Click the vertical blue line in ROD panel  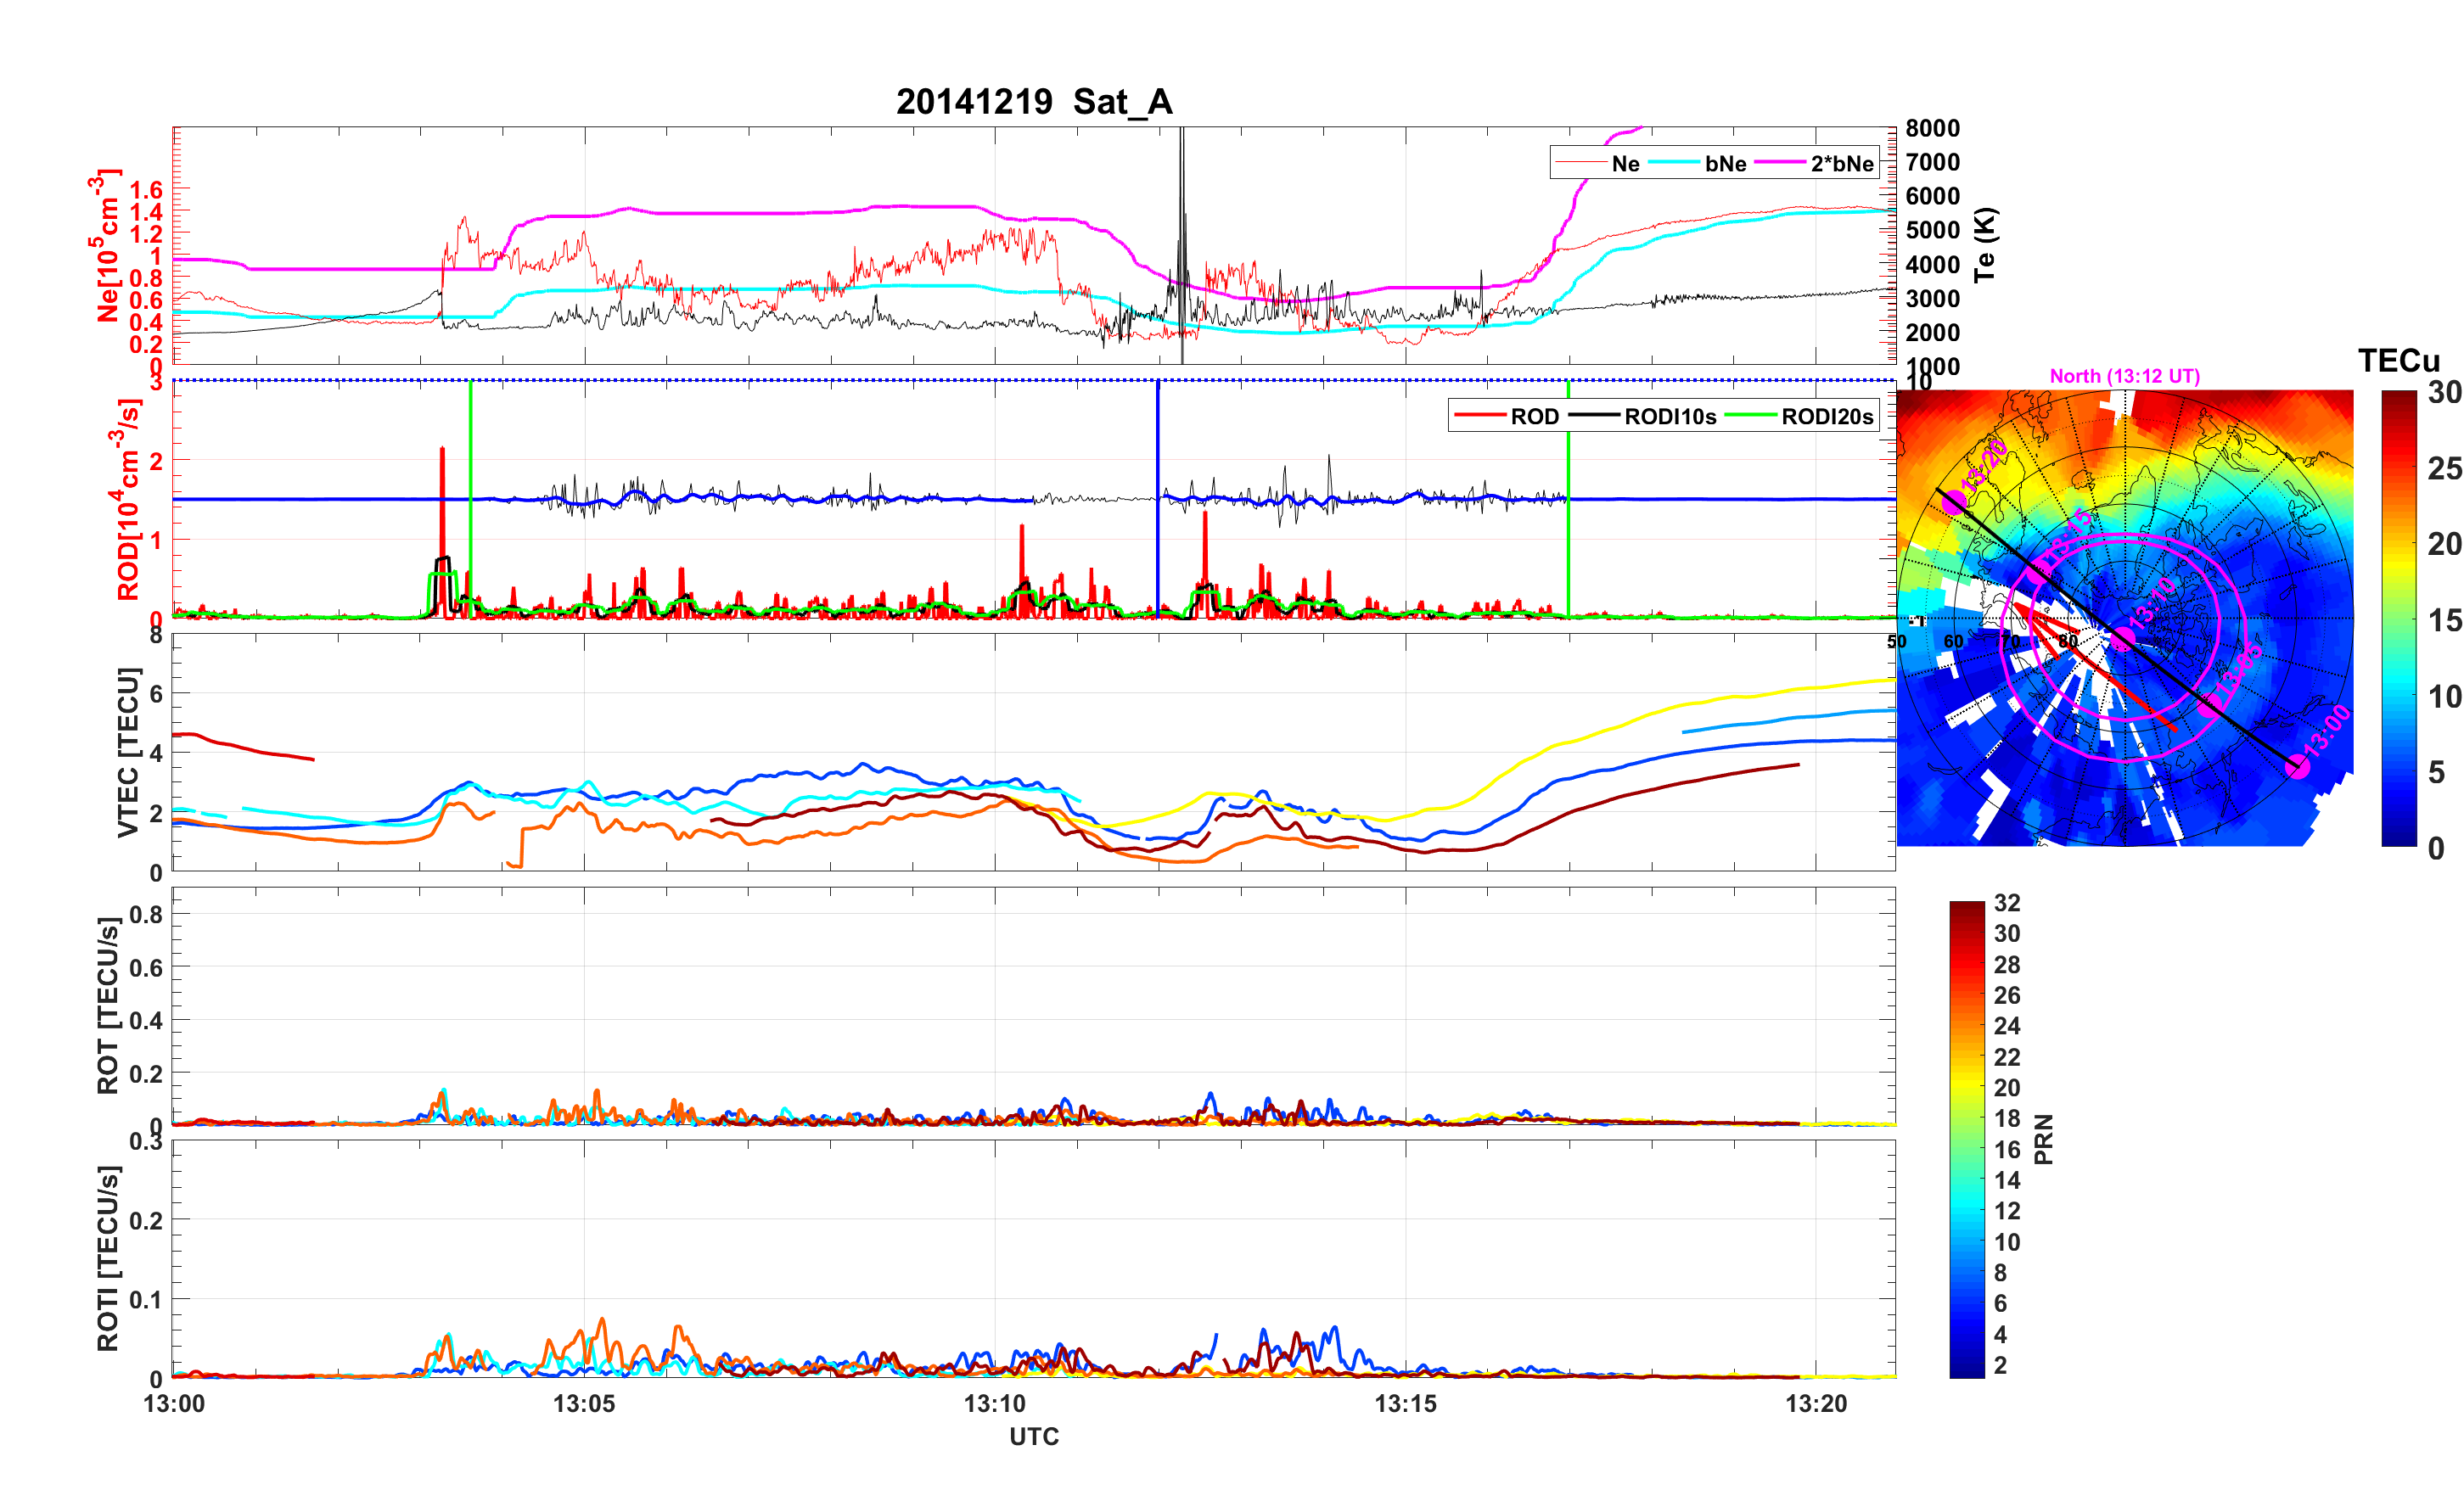[x=1158, y=450]
